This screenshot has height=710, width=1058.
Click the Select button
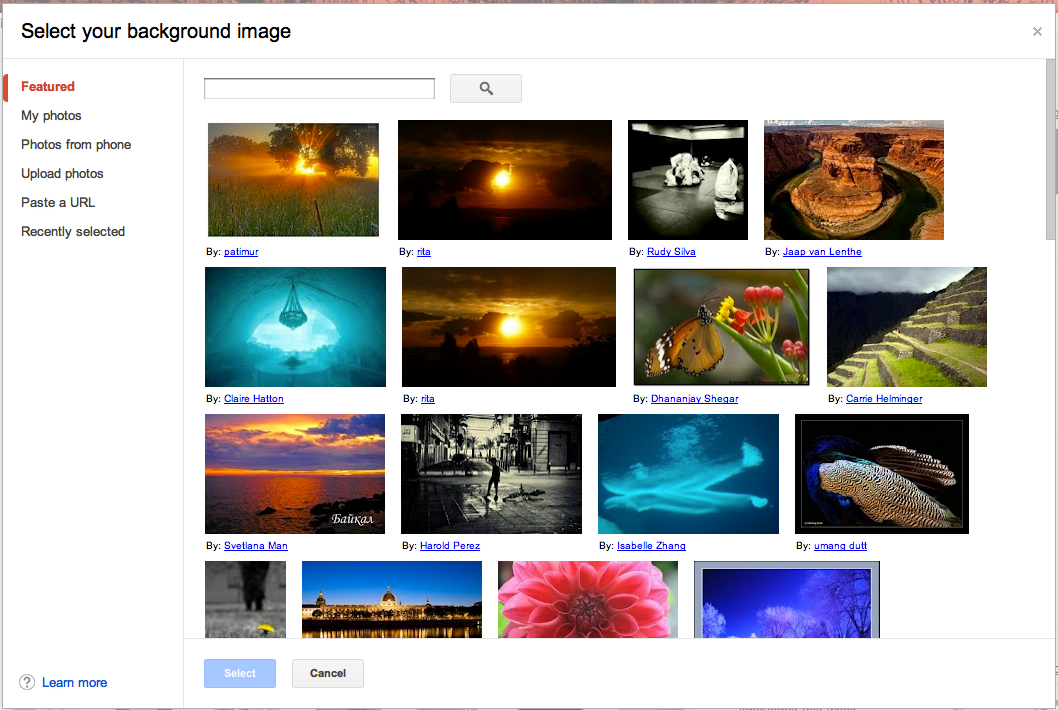pos(239,673)
